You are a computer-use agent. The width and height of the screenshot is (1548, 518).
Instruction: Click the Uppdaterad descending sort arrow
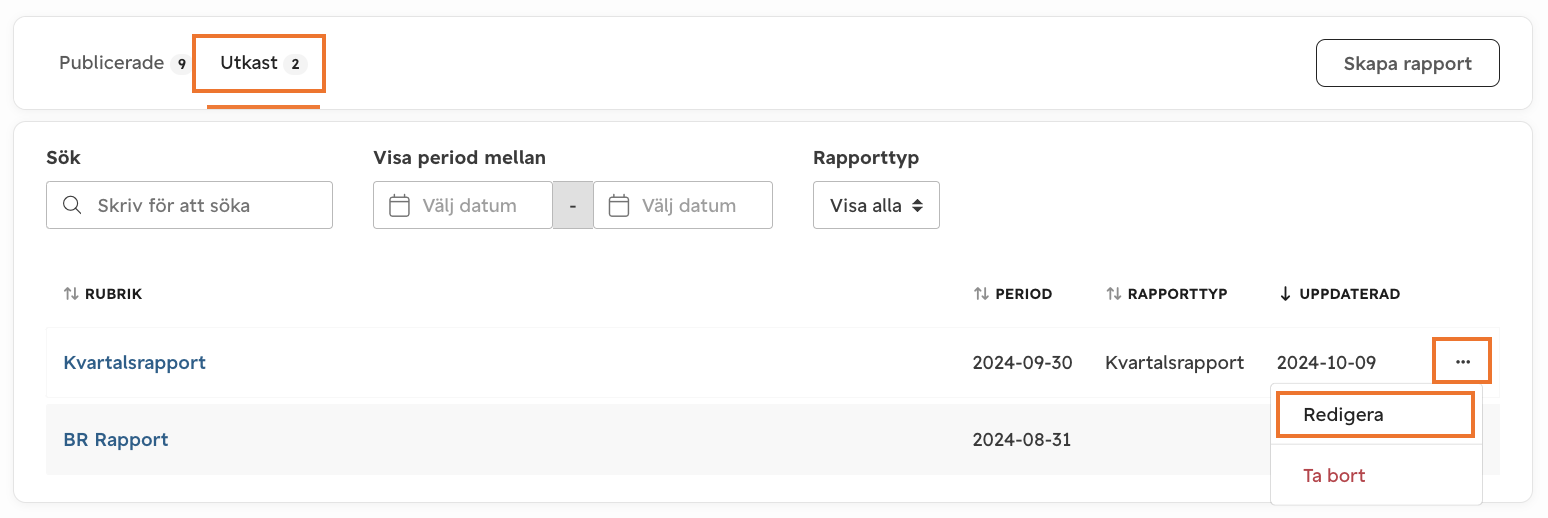tap(1285, 294)
